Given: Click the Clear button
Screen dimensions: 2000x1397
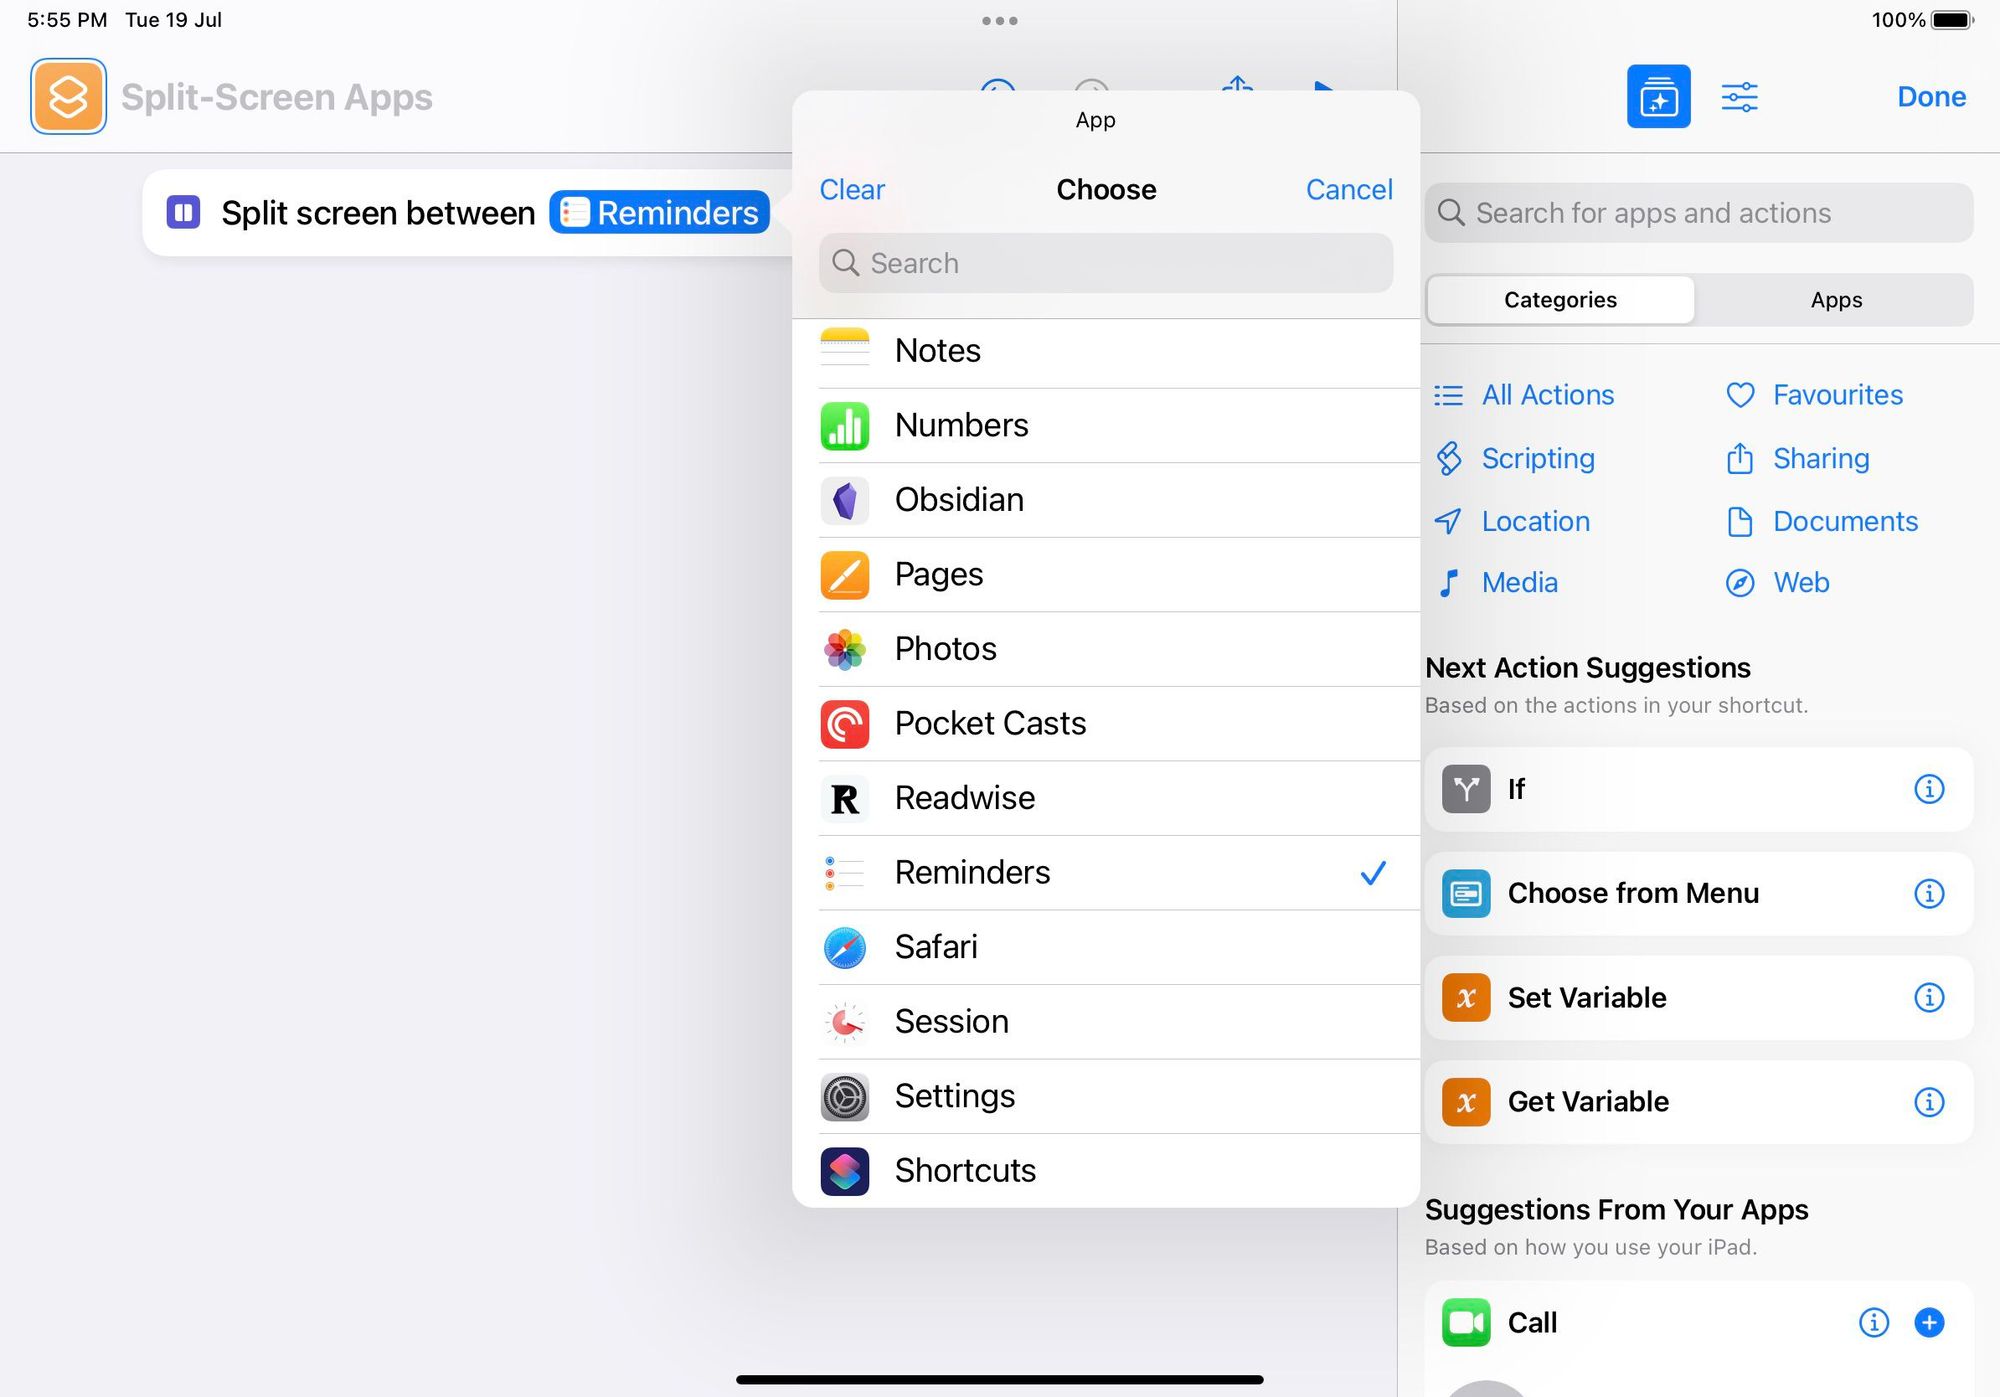Looking at the screenshot, I should coord(851,188).
